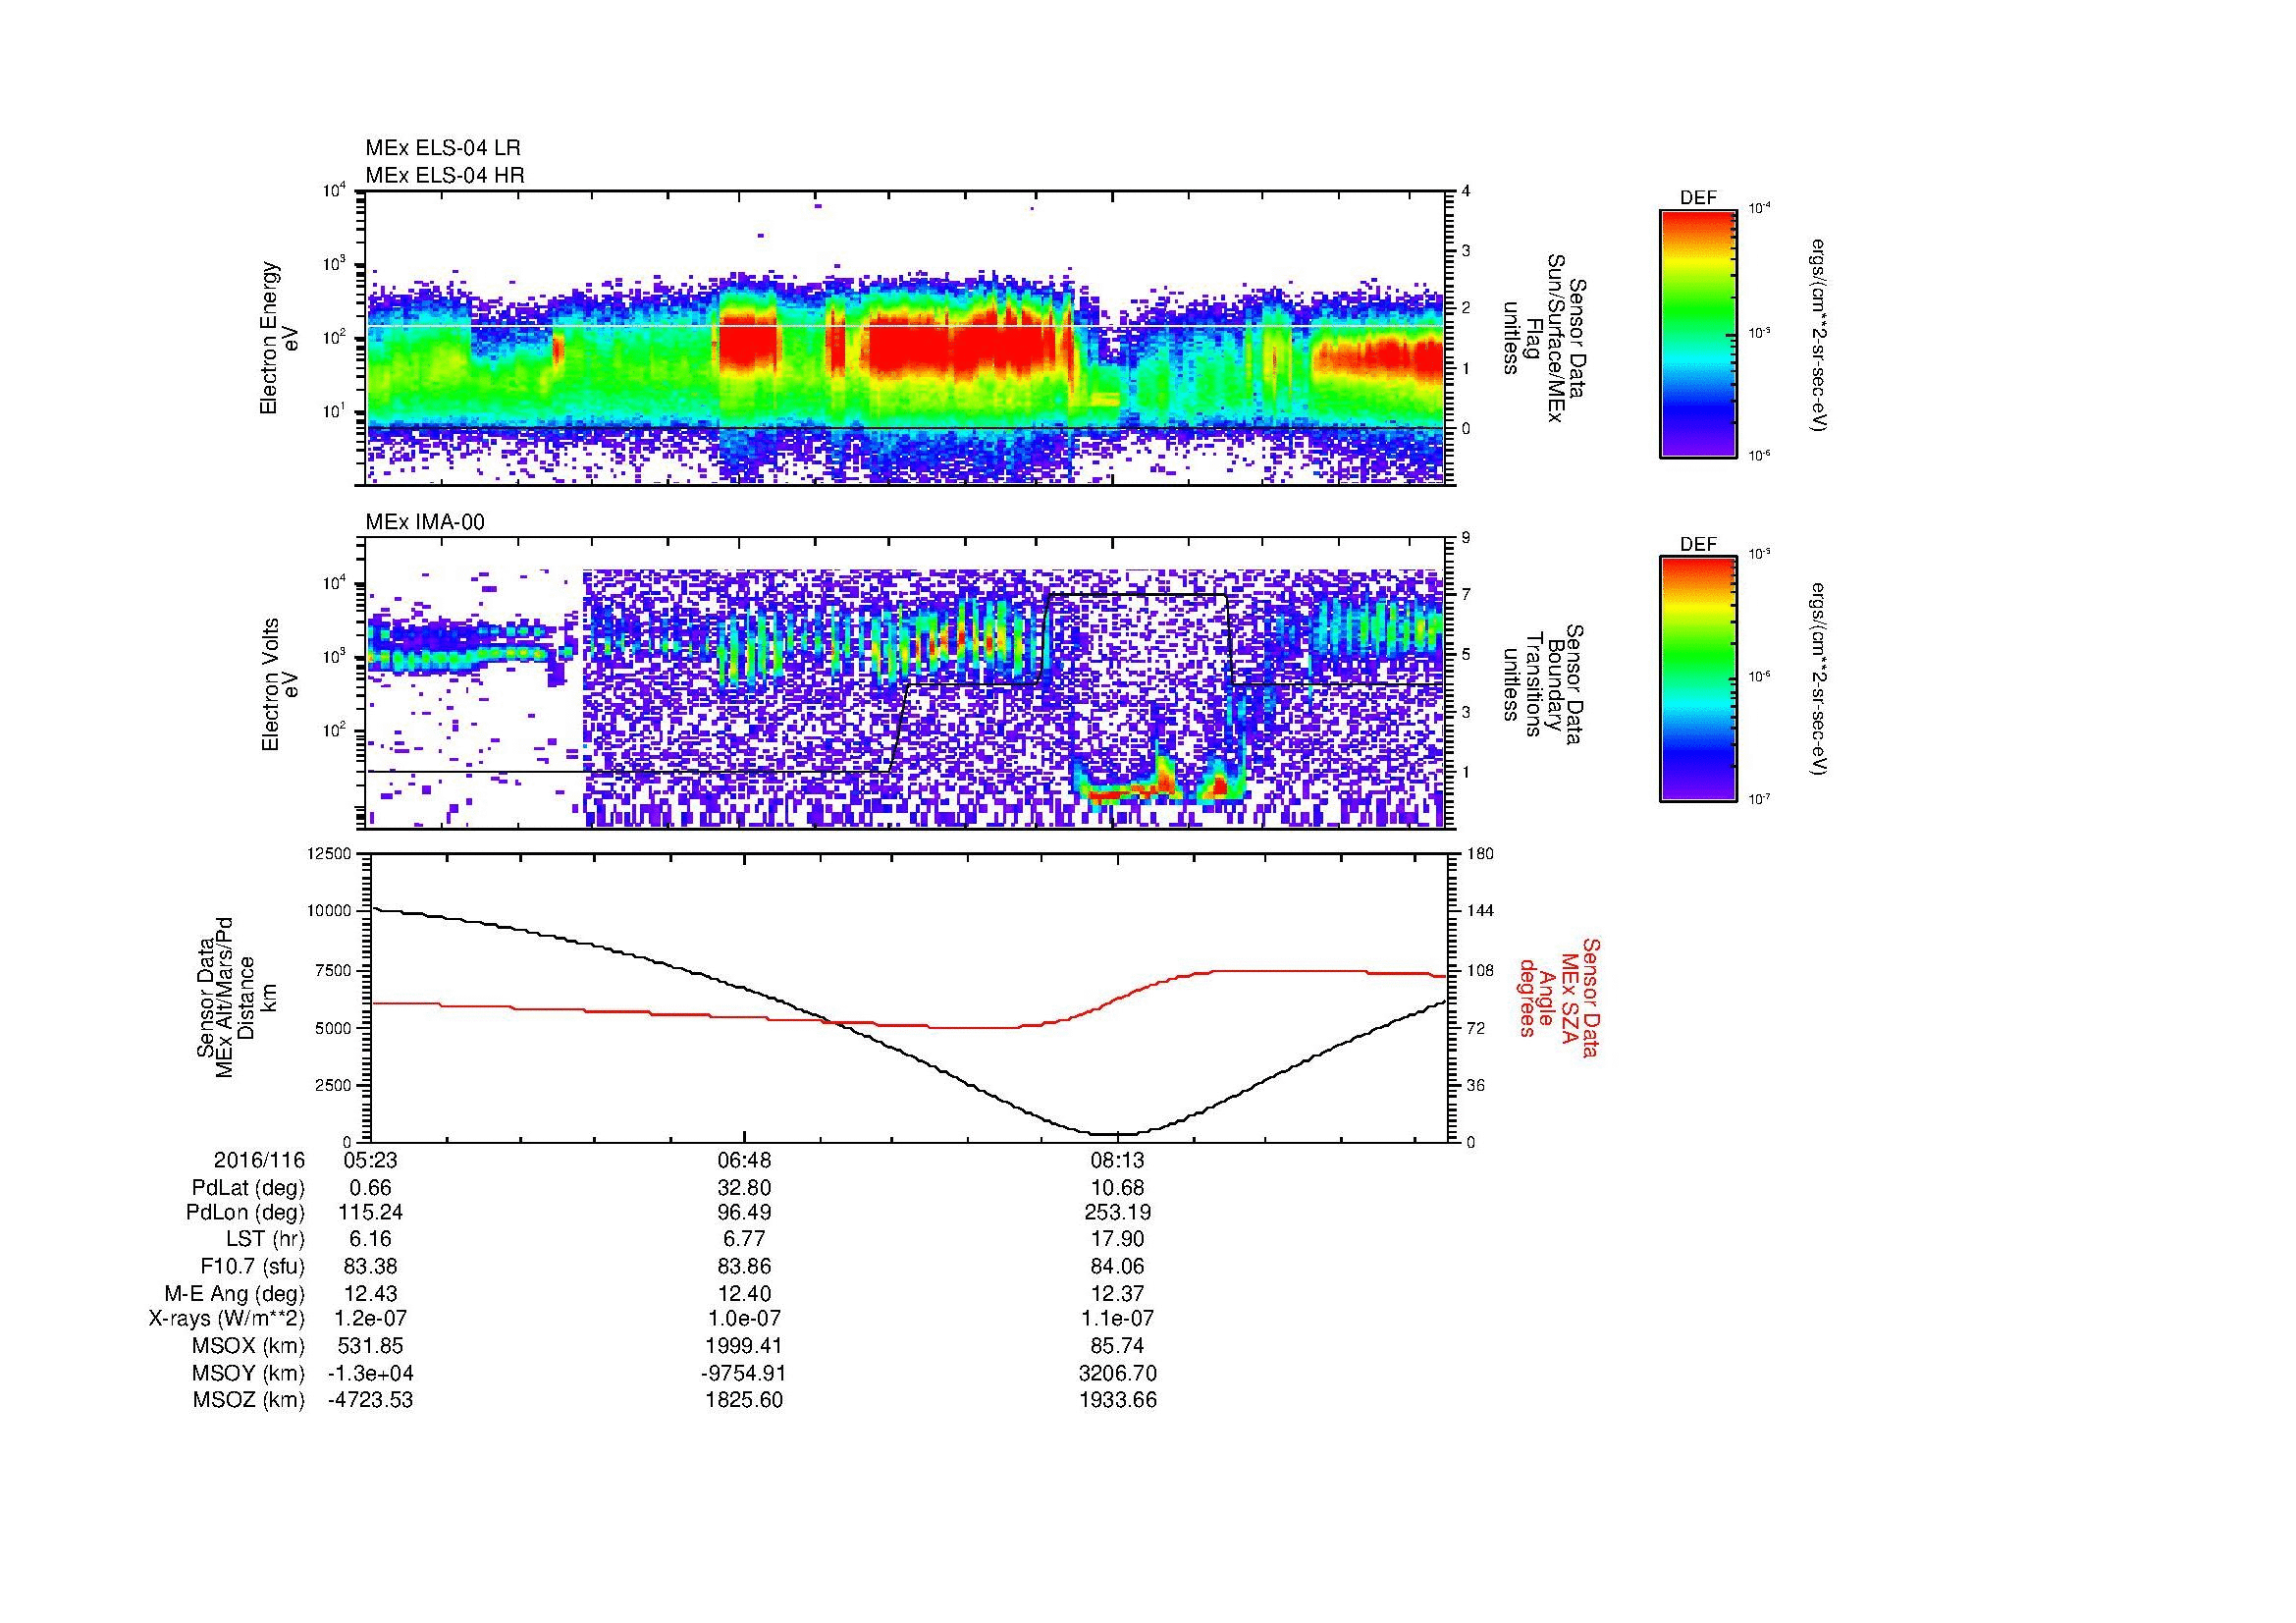Click the MSOX (km) row label
Image resolution: width=2296 pixels, height=1623 pixels.
(x=249, y=1346)
